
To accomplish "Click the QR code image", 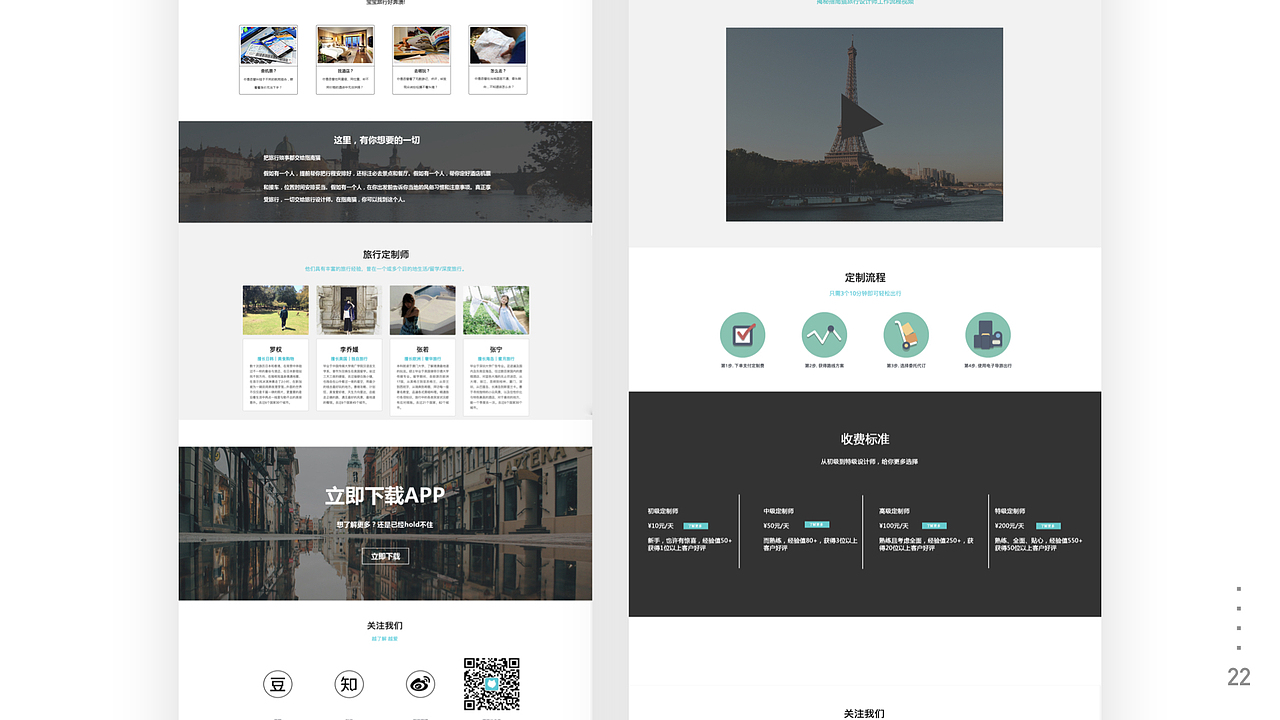I will (491, 685).
